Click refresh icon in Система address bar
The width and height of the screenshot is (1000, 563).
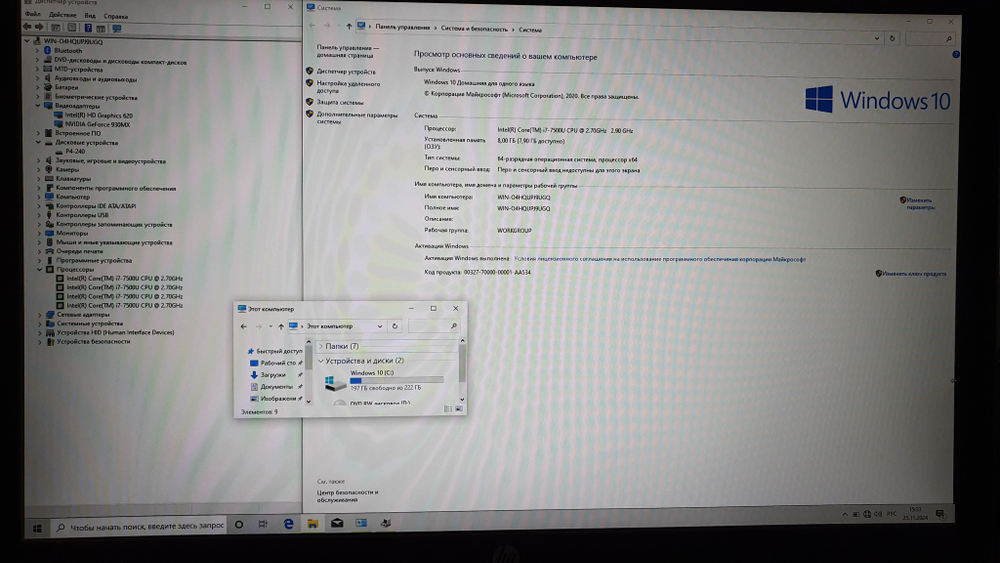pyautogui.click(x=892, y=38)
